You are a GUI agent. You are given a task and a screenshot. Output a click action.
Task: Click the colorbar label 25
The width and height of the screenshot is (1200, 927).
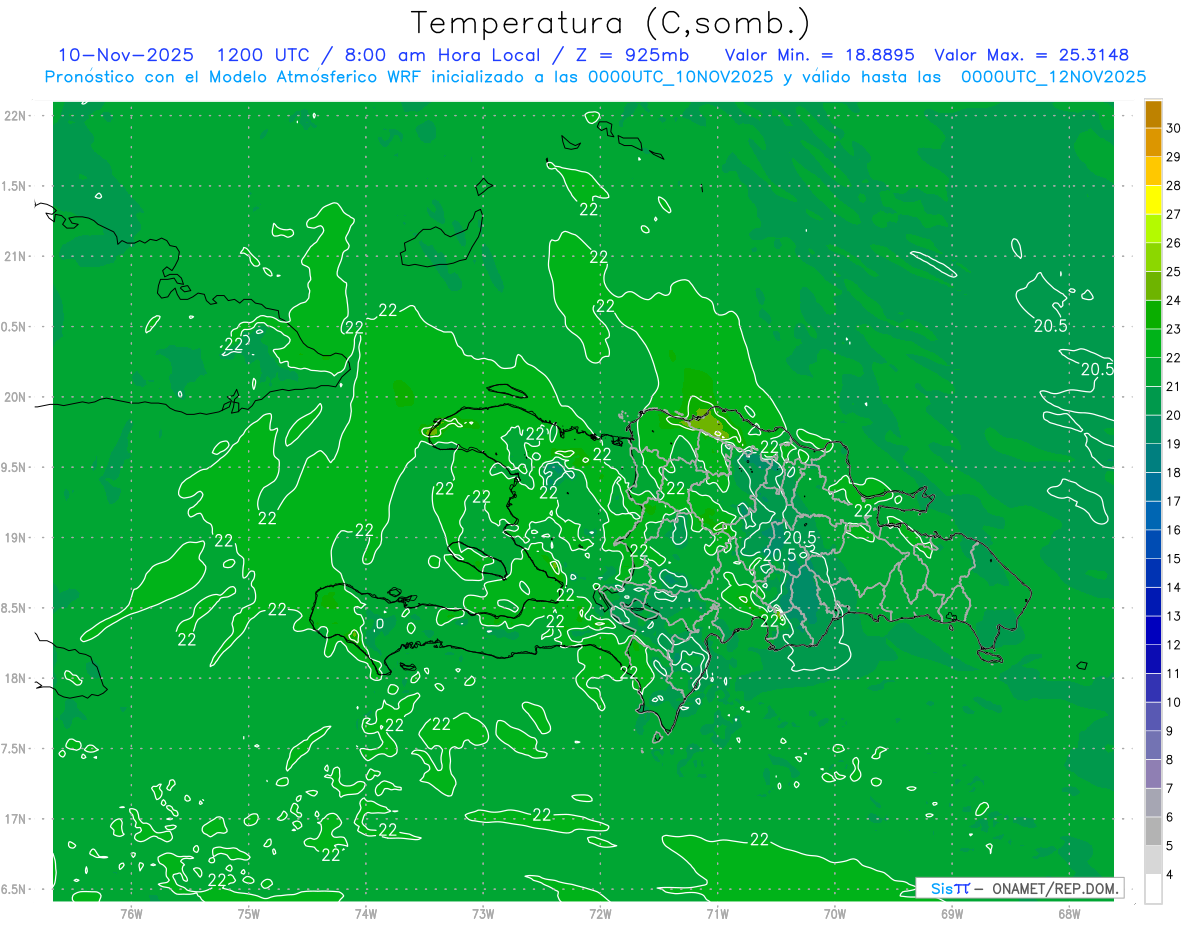tap(1174, 272)
